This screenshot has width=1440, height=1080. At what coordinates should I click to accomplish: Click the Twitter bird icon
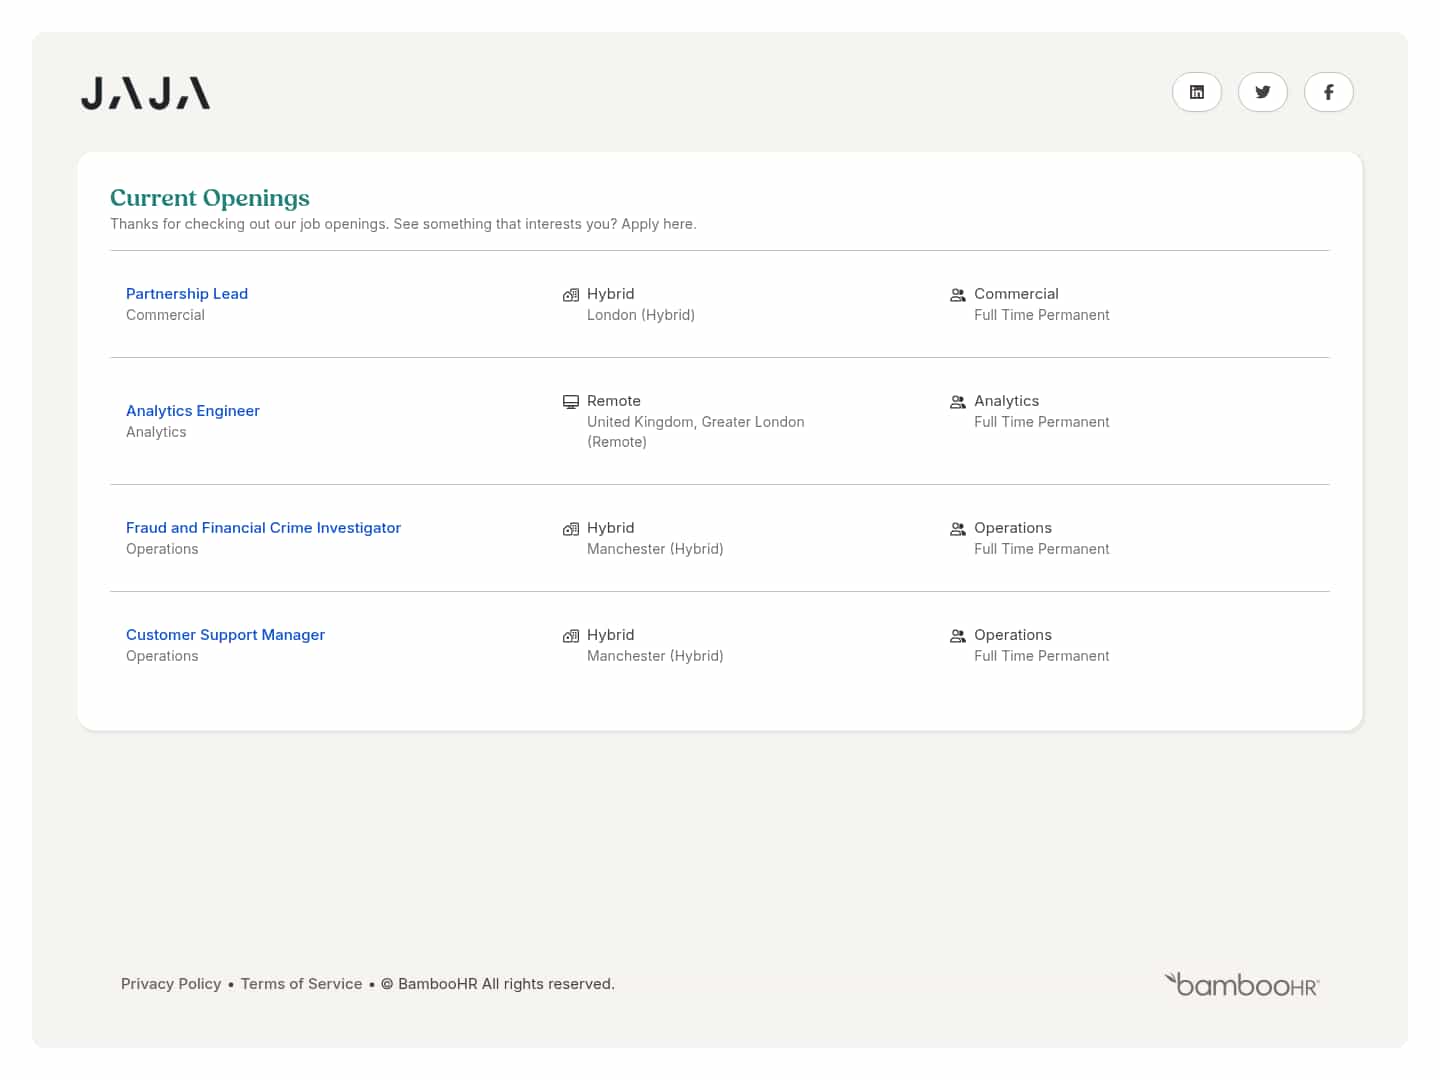click(1263, 92)
